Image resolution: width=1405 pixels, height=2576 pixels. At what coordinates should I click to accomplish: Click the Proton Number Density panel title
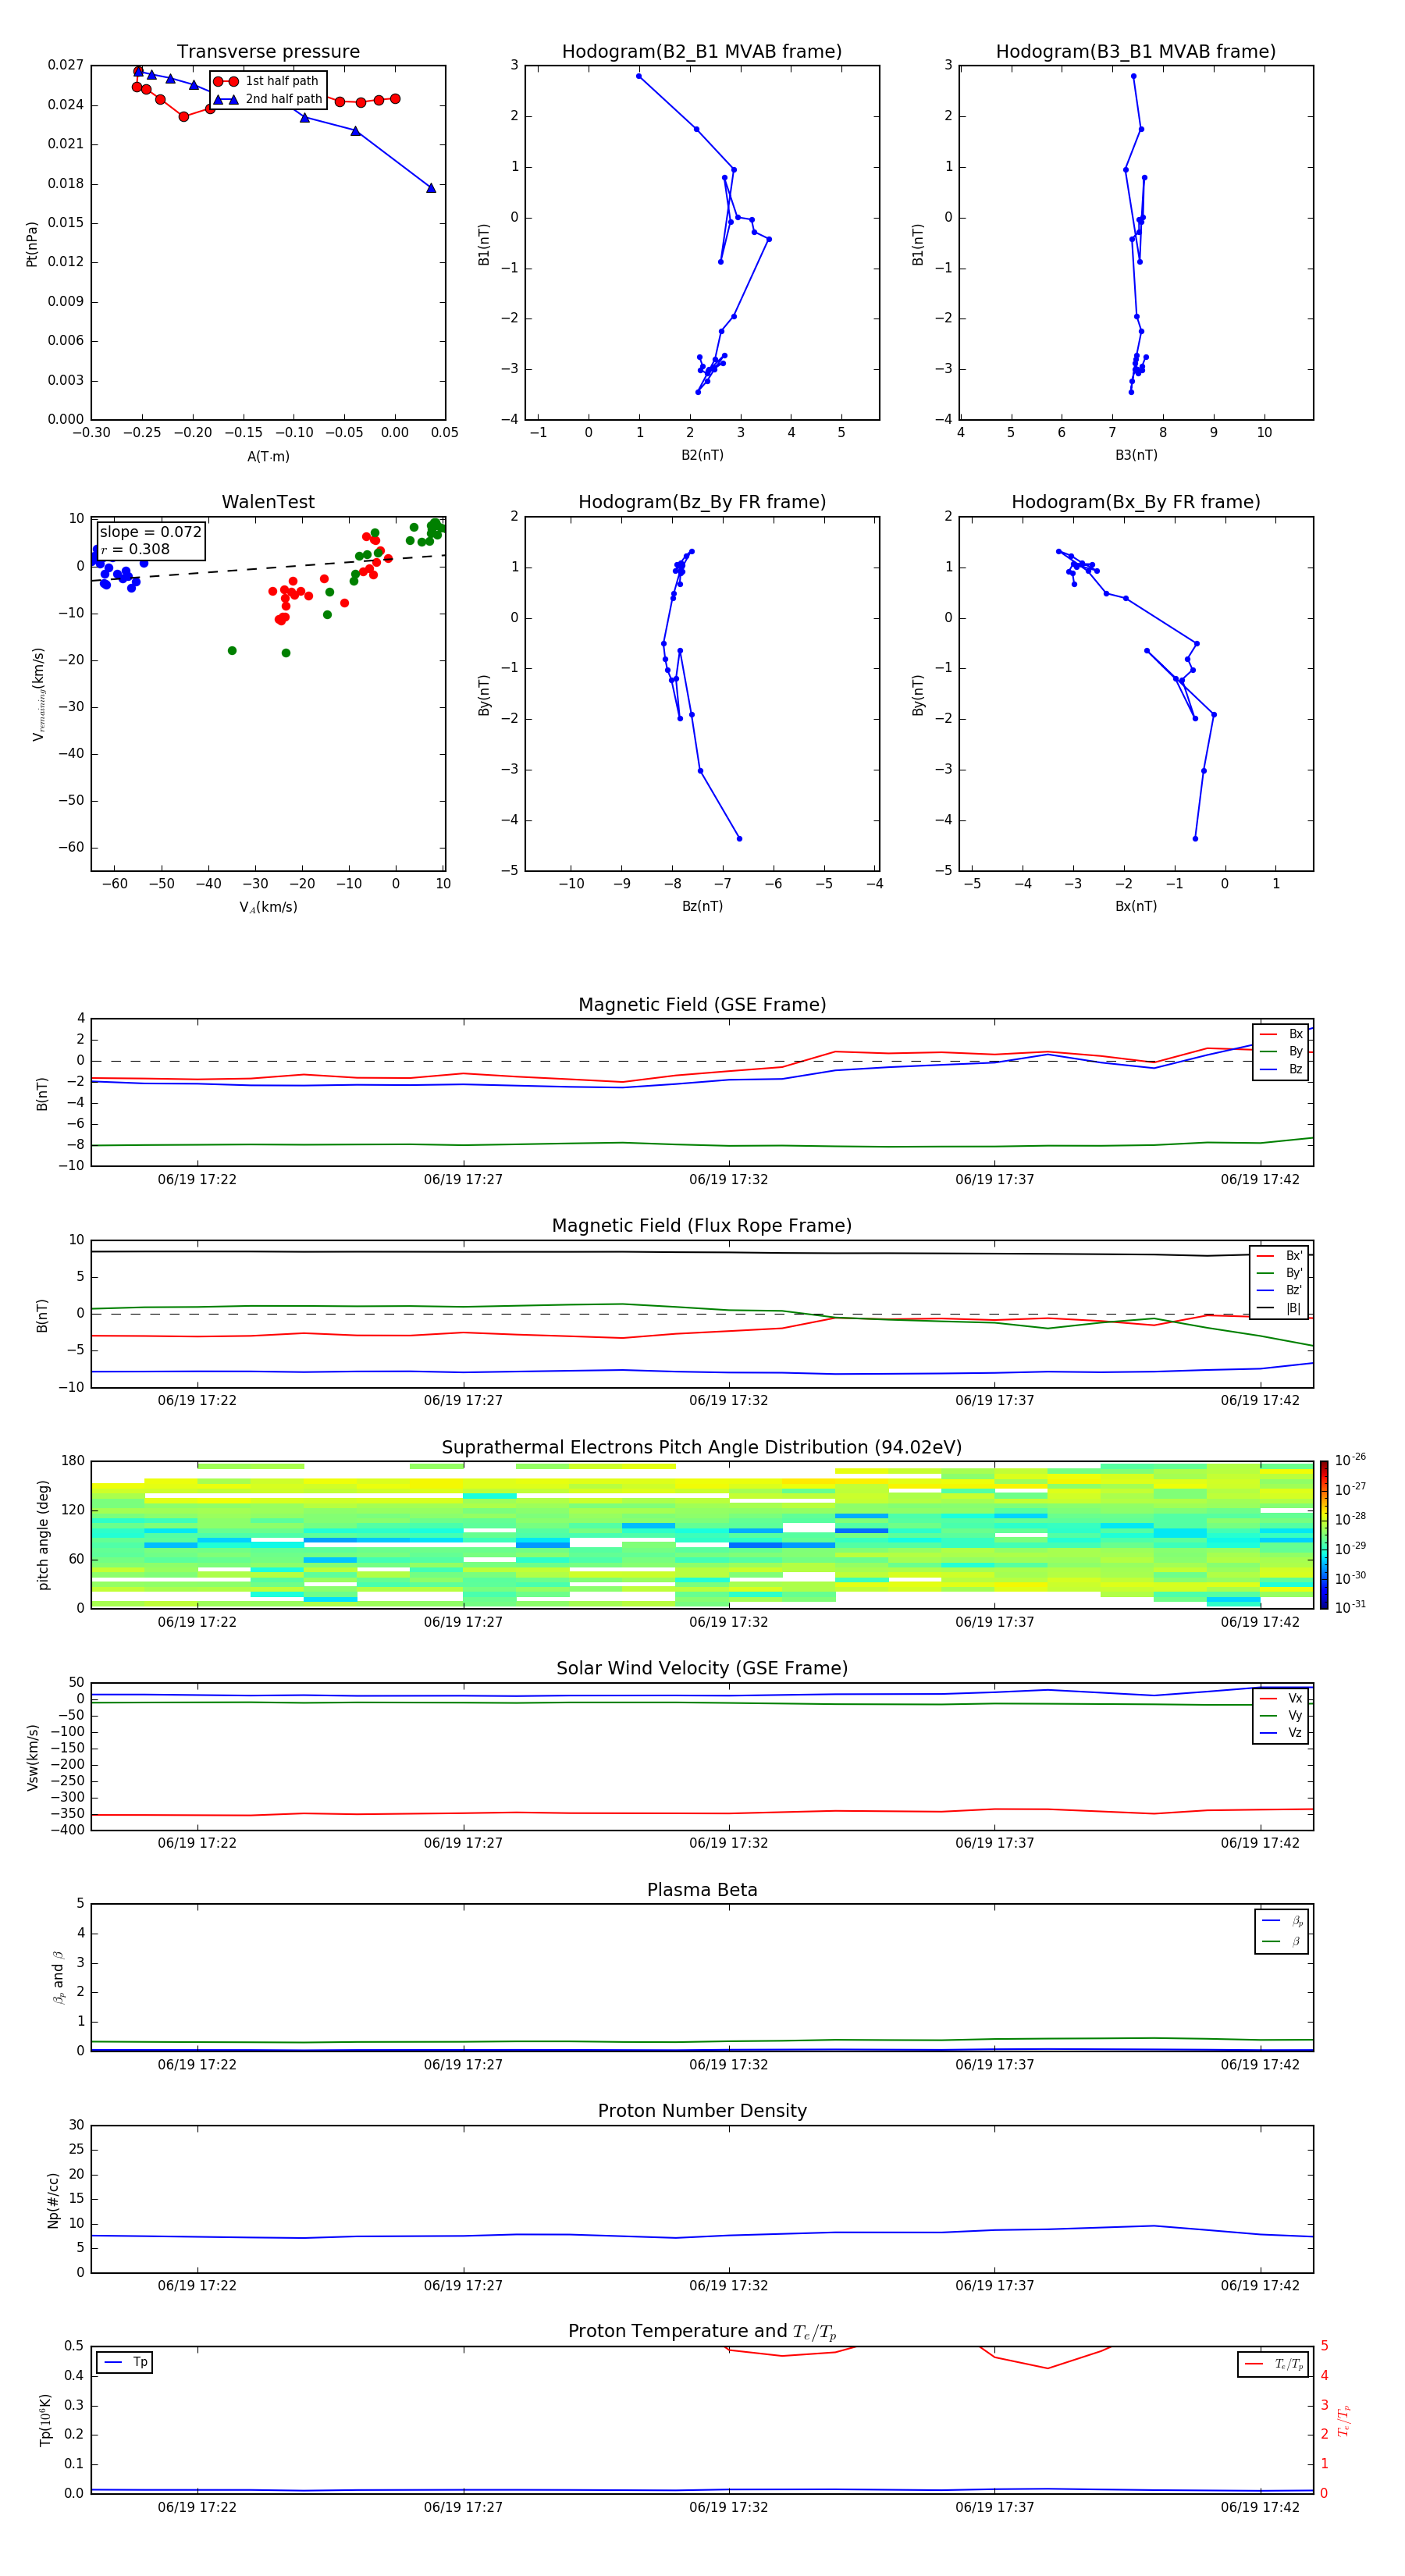pos(701,2111)
